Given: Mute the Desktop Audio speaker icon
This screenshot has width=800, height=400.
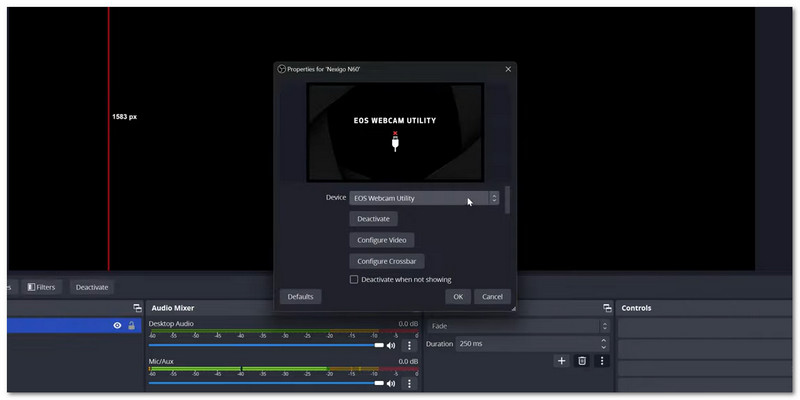Looking at the screenshot, I should click(x=391, y=345).
